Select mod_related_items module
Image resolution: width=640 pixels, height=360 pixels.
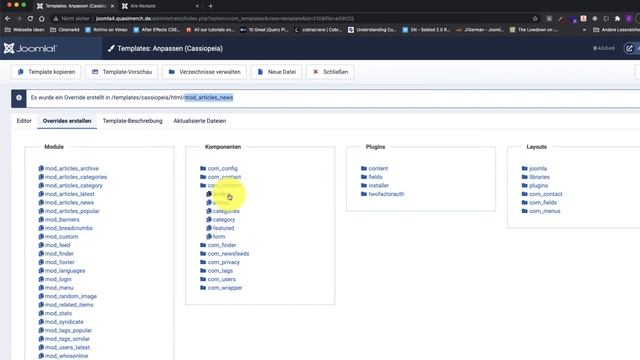(66, 305)
